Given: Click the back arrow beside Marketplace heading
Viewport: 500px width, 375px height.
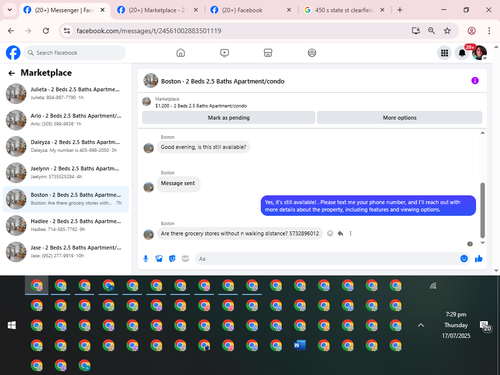Looking at the screenshot, I should point(12,73).
